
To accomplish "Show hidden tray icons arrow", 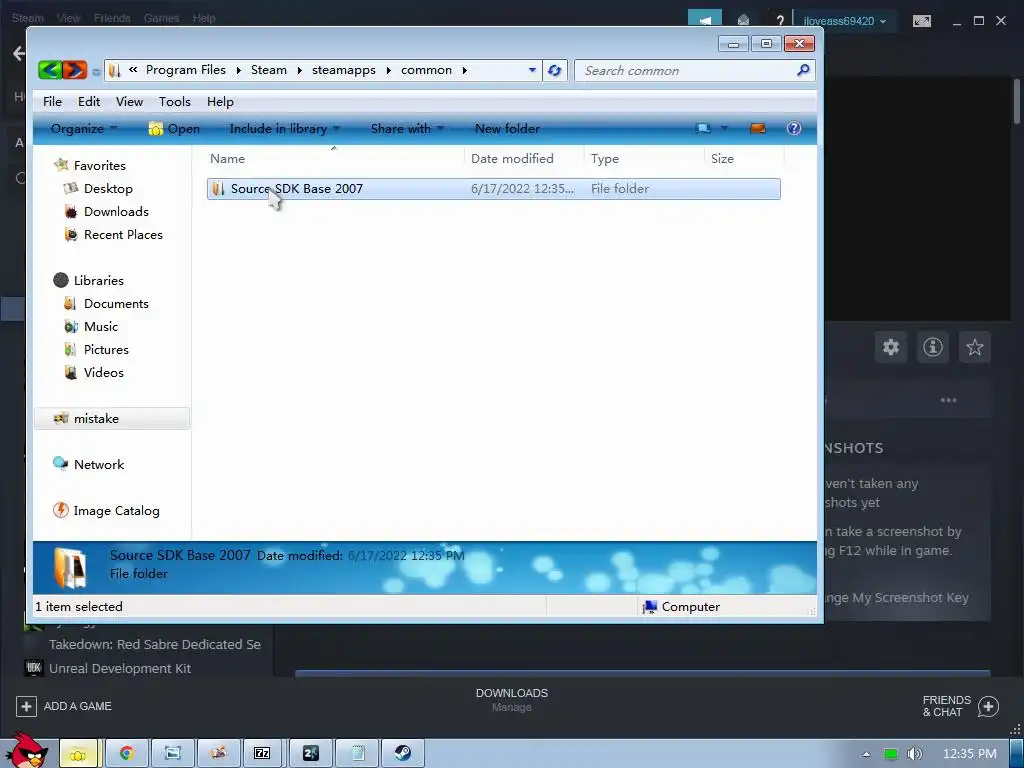I will [866, 754].
